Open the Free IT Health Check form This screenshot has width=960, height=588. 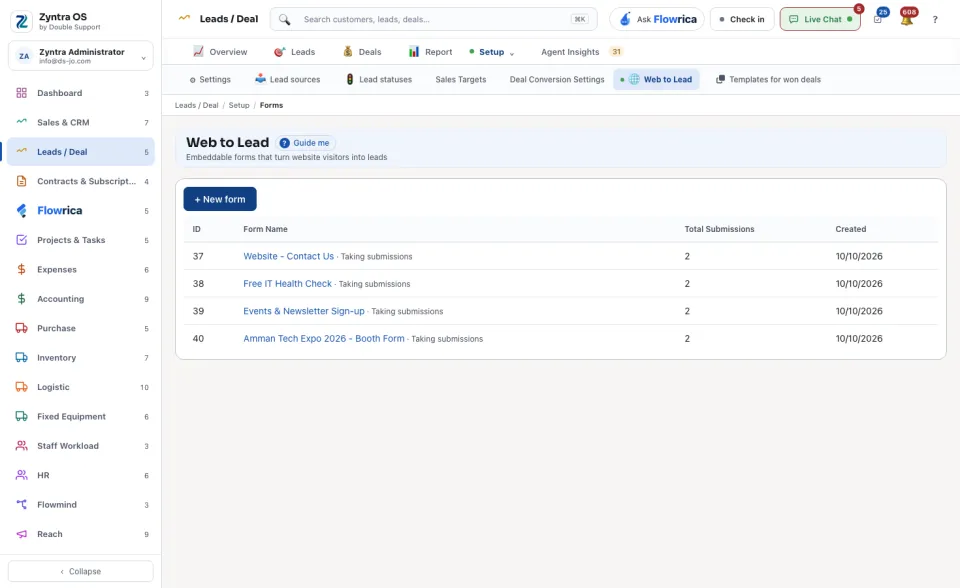click(287, 284)
